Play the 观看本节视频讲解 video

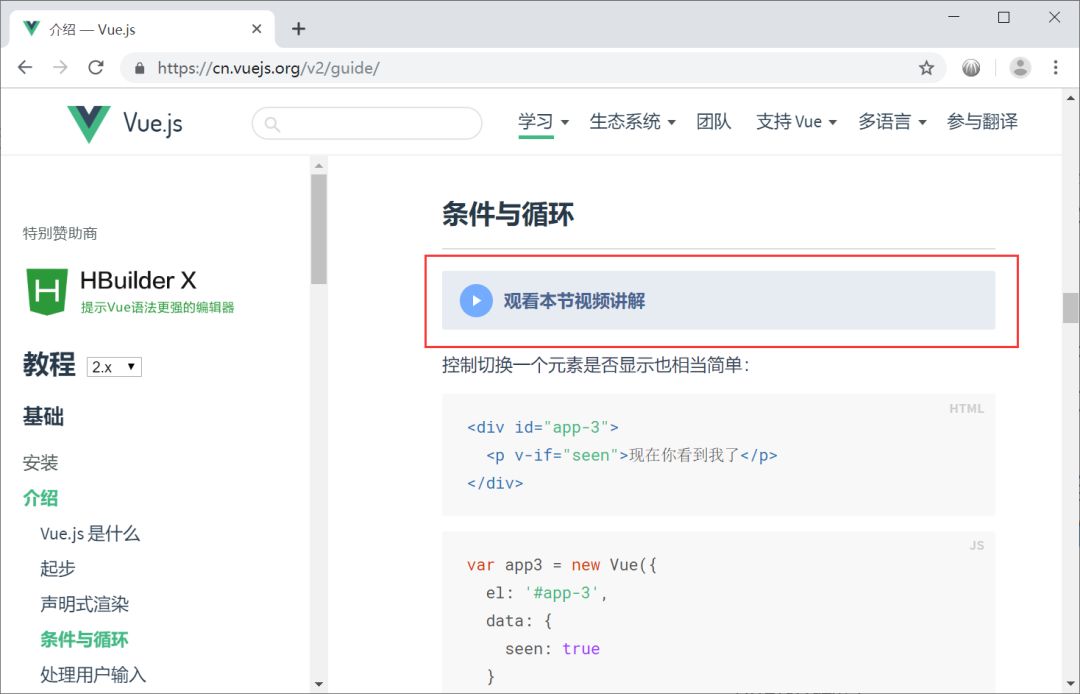(x=475, y=299)
